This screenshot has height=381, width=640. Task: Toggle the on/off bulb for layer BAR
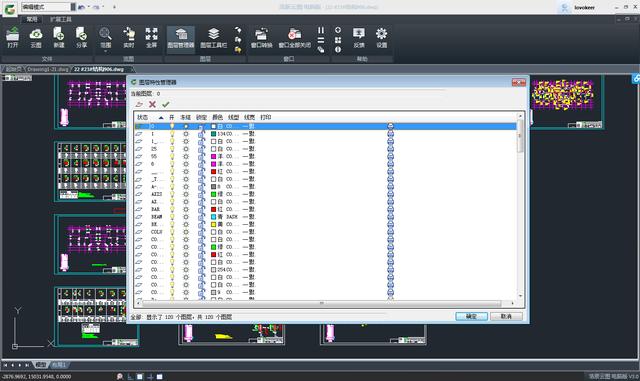pyautogui.click(x=172, y=209)
